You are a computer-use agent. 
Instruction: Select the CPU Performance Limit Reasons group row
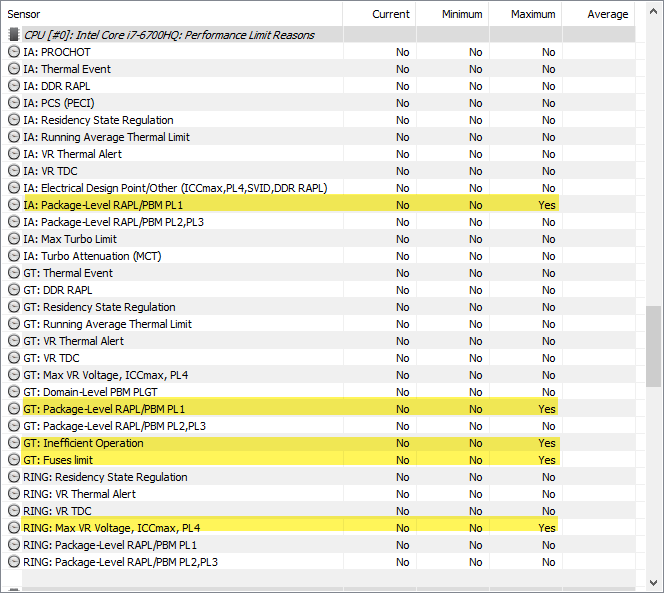[318, 35]
